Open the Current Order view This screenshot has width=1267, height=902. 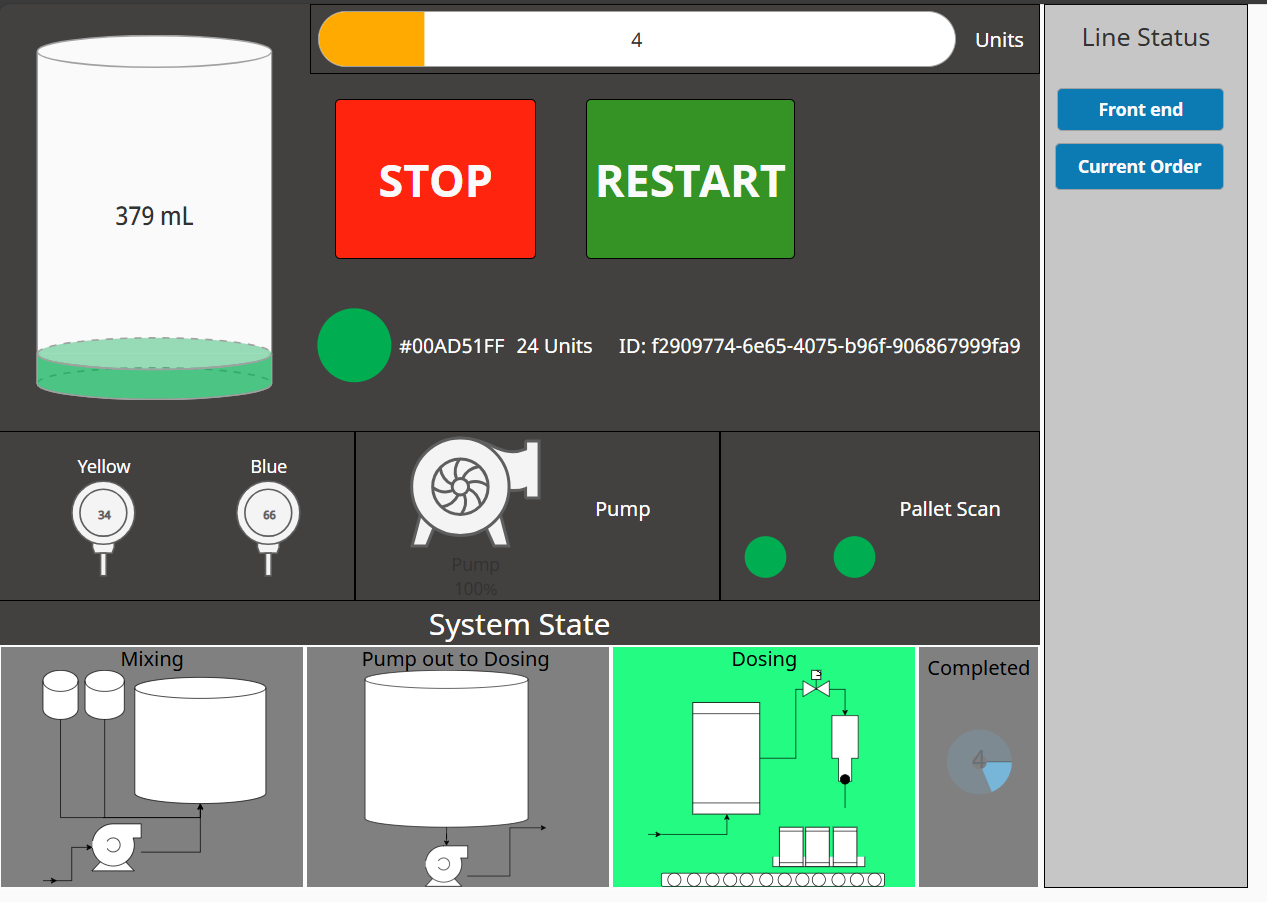[x=1139, y=167]
